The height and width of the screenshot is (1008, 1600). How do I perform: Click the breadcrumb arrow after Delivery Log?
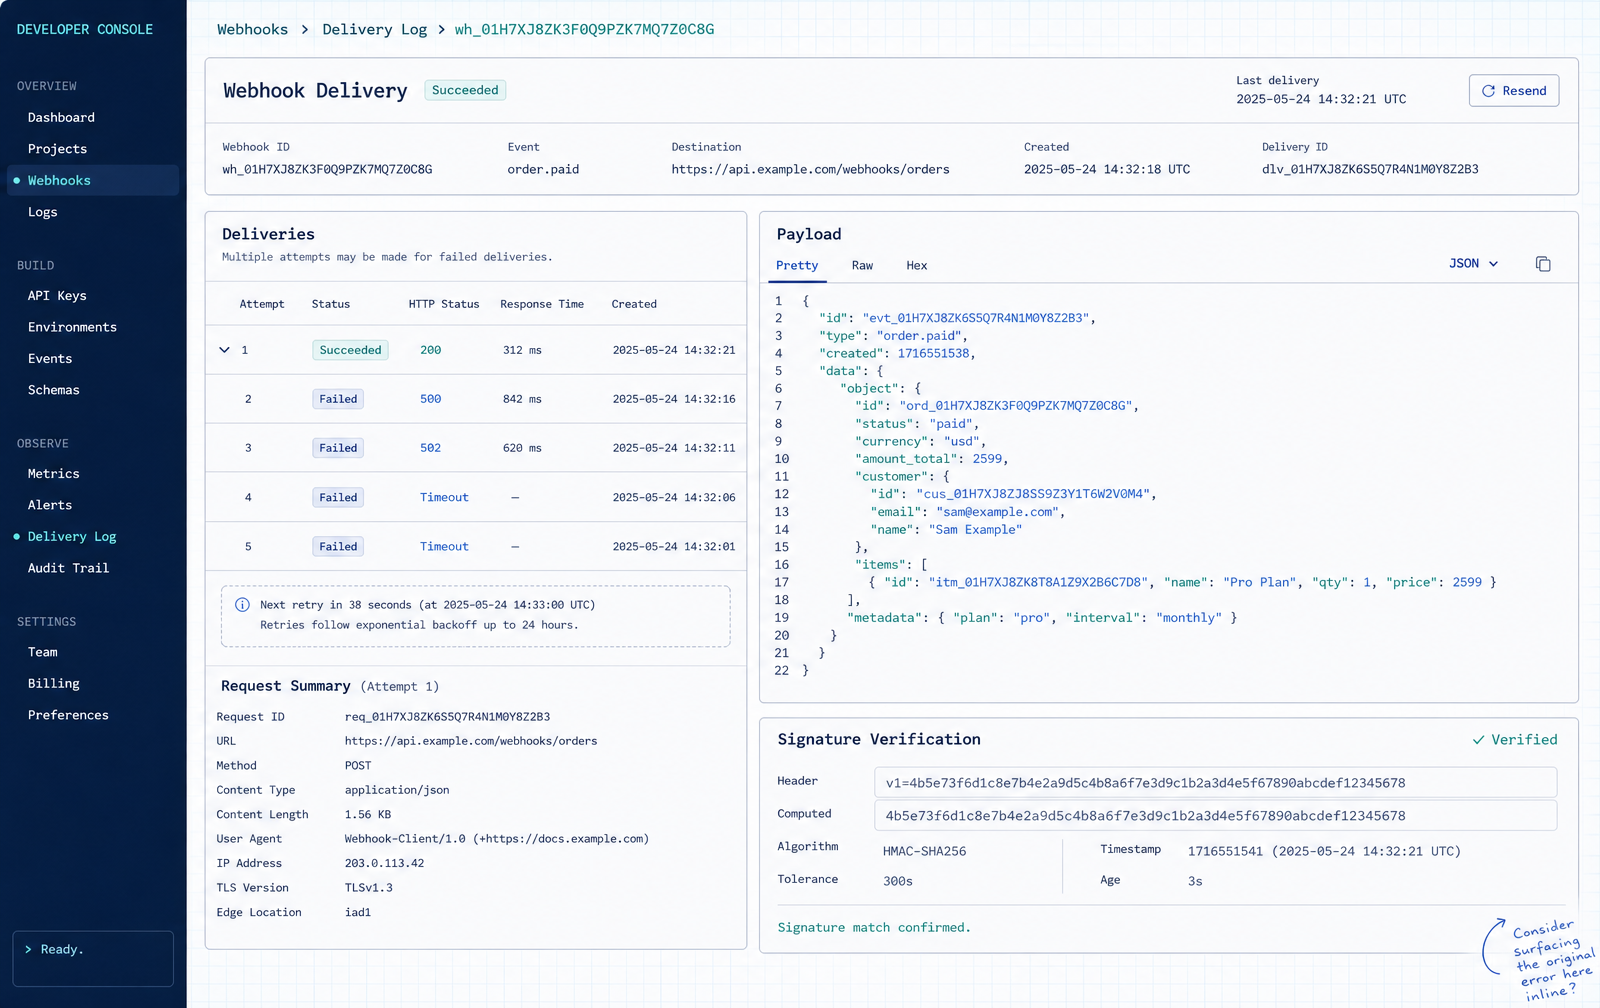tap(441, 30)
